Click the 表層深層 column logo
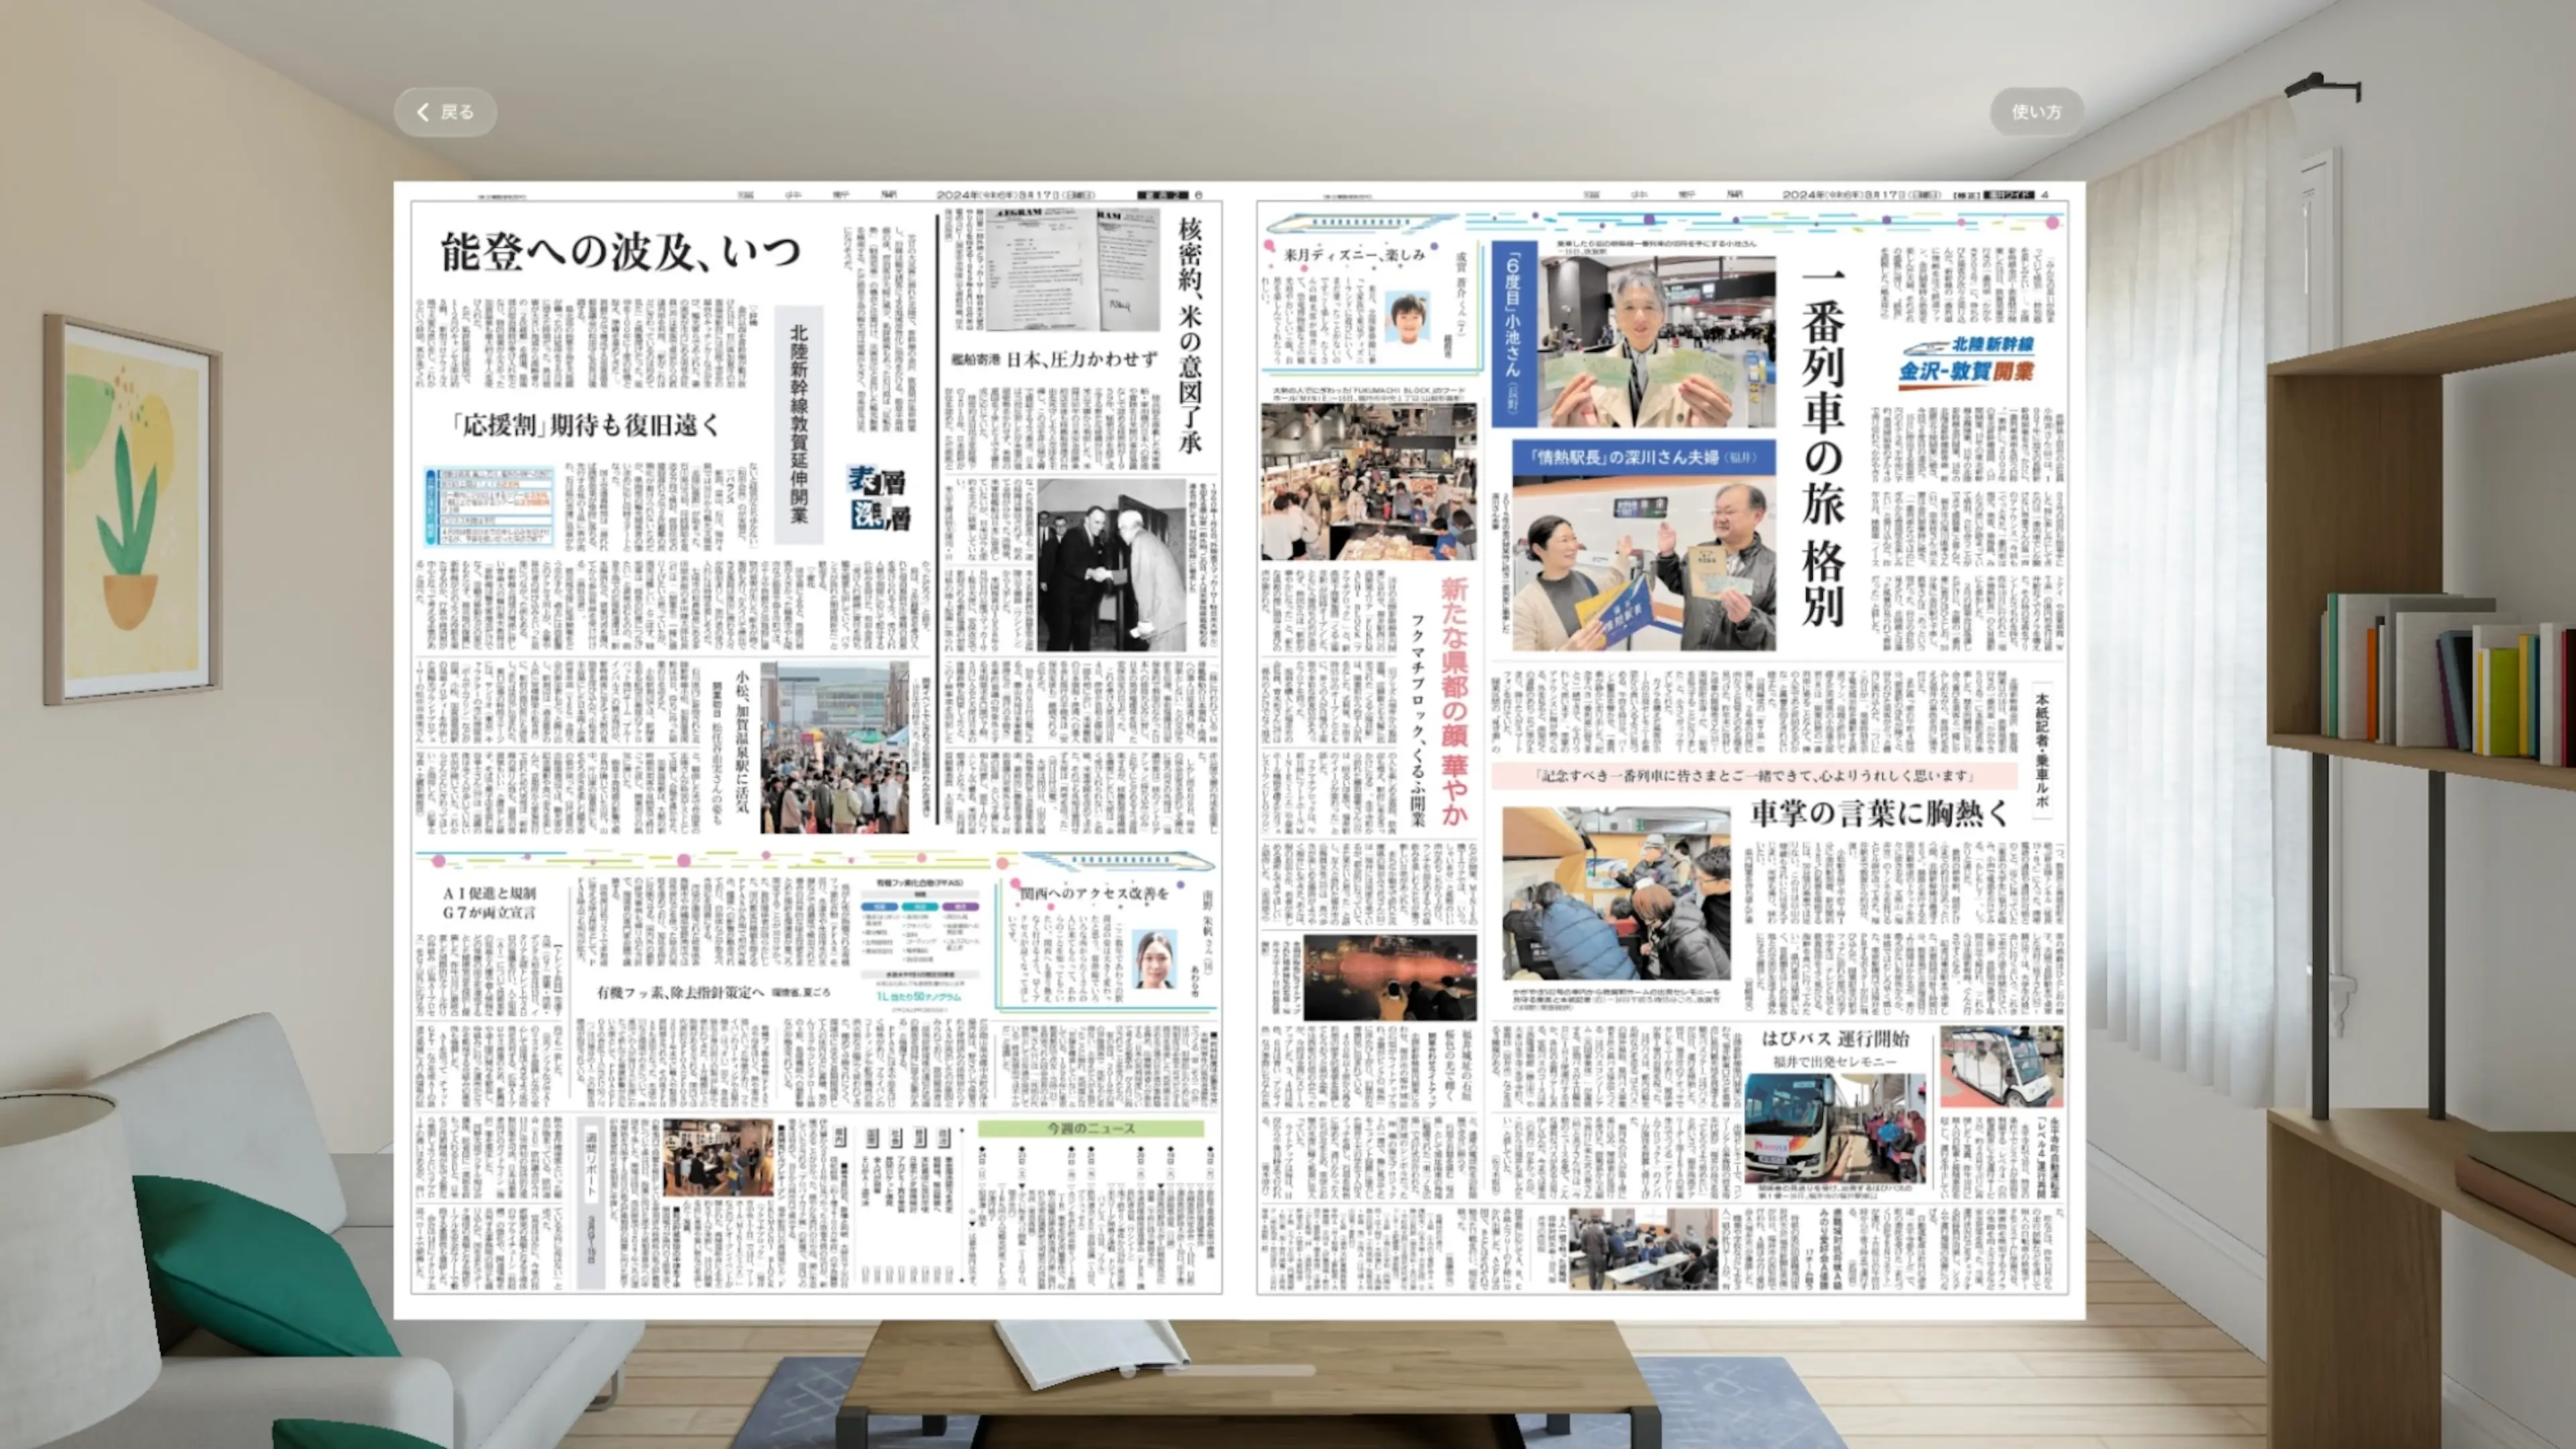 [x=878, y=497]
